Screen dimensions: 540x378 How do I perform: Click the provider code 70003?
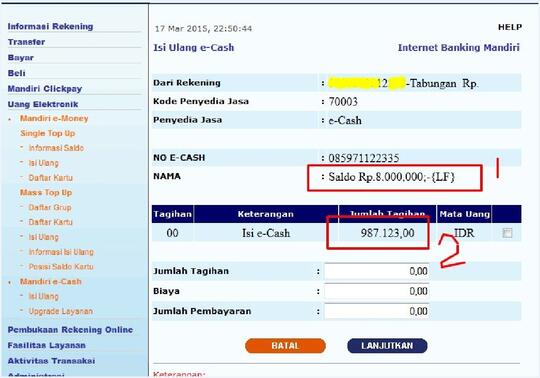pyautogui.click(x=343, y=102)
